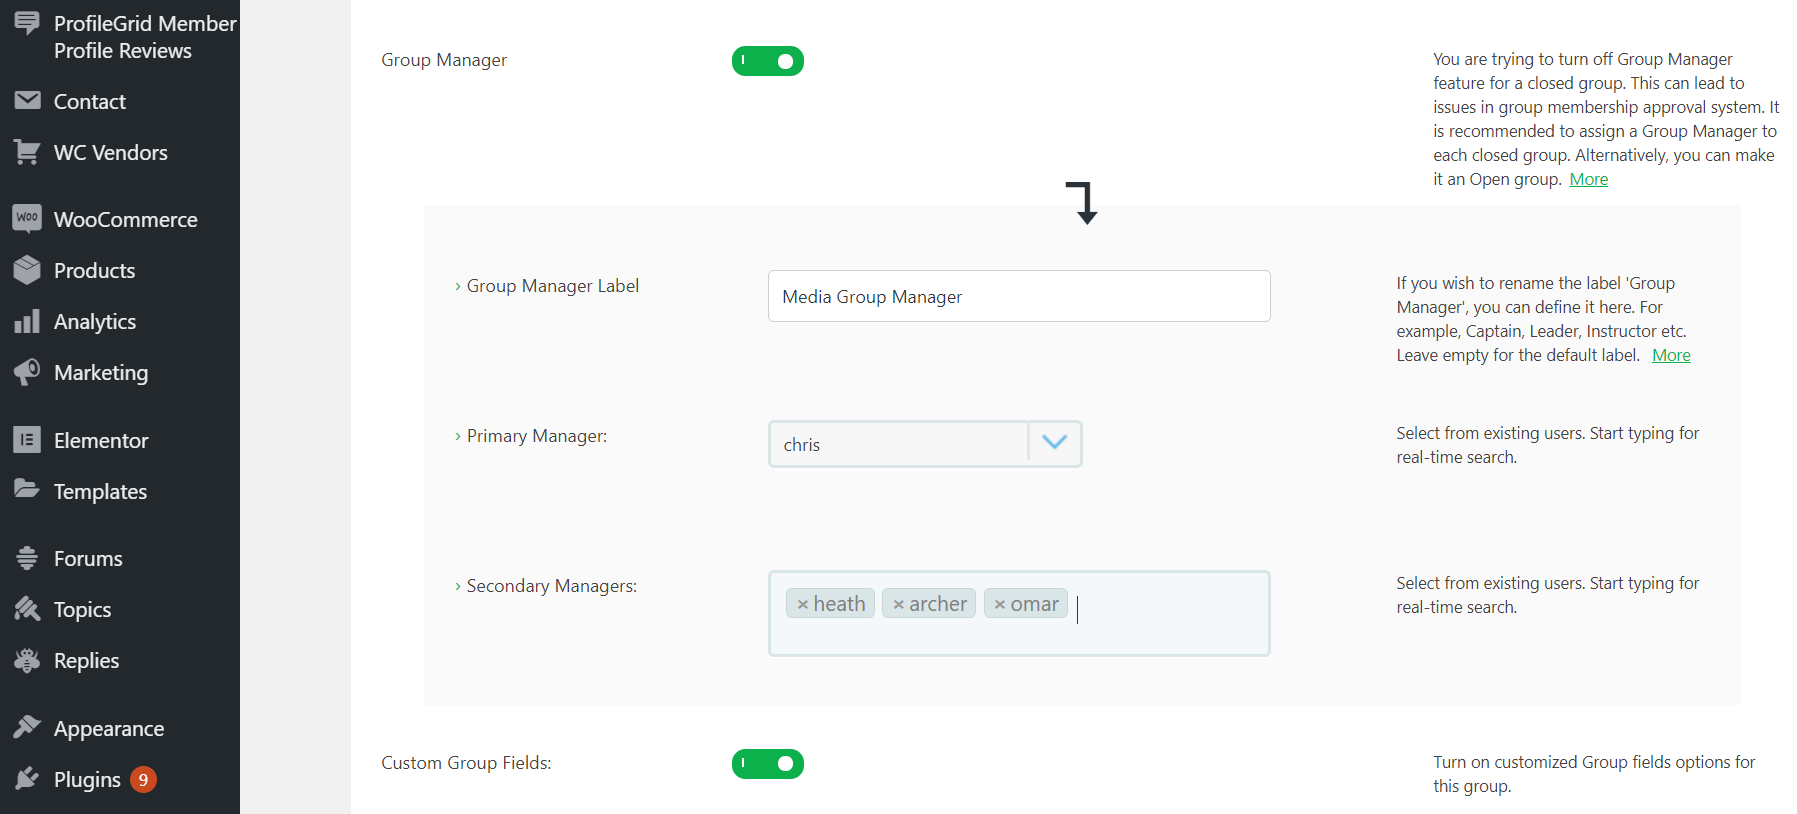Remove archer from secondary managers
The width and height of the screenshot is (1797, 814).
tap(898, 604)
